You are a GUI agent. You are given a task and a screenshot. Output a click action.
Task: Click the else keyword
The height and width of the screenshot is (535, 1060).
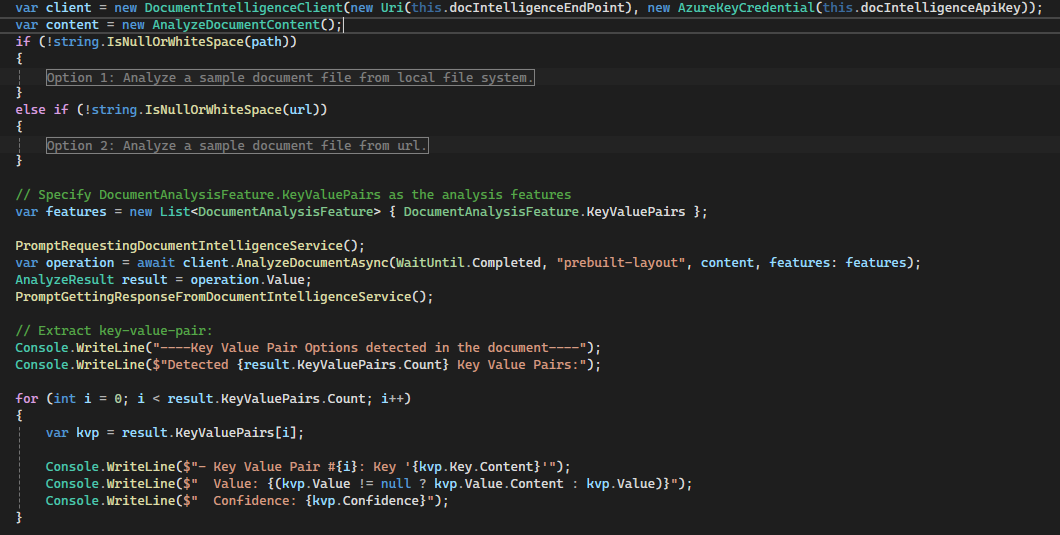tap(30, 109)
